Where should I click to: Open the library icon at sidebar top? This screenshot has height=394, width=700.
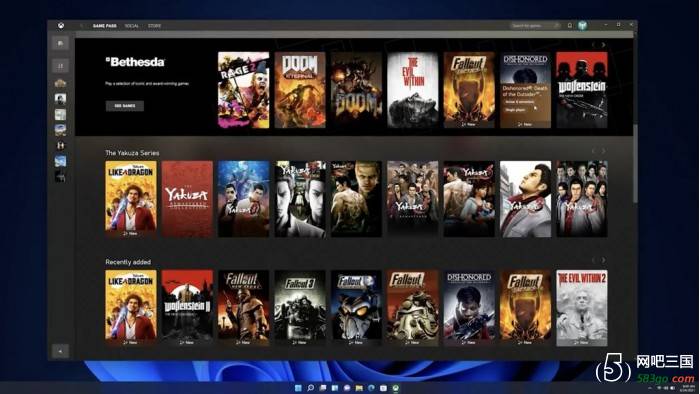[60, 43]
